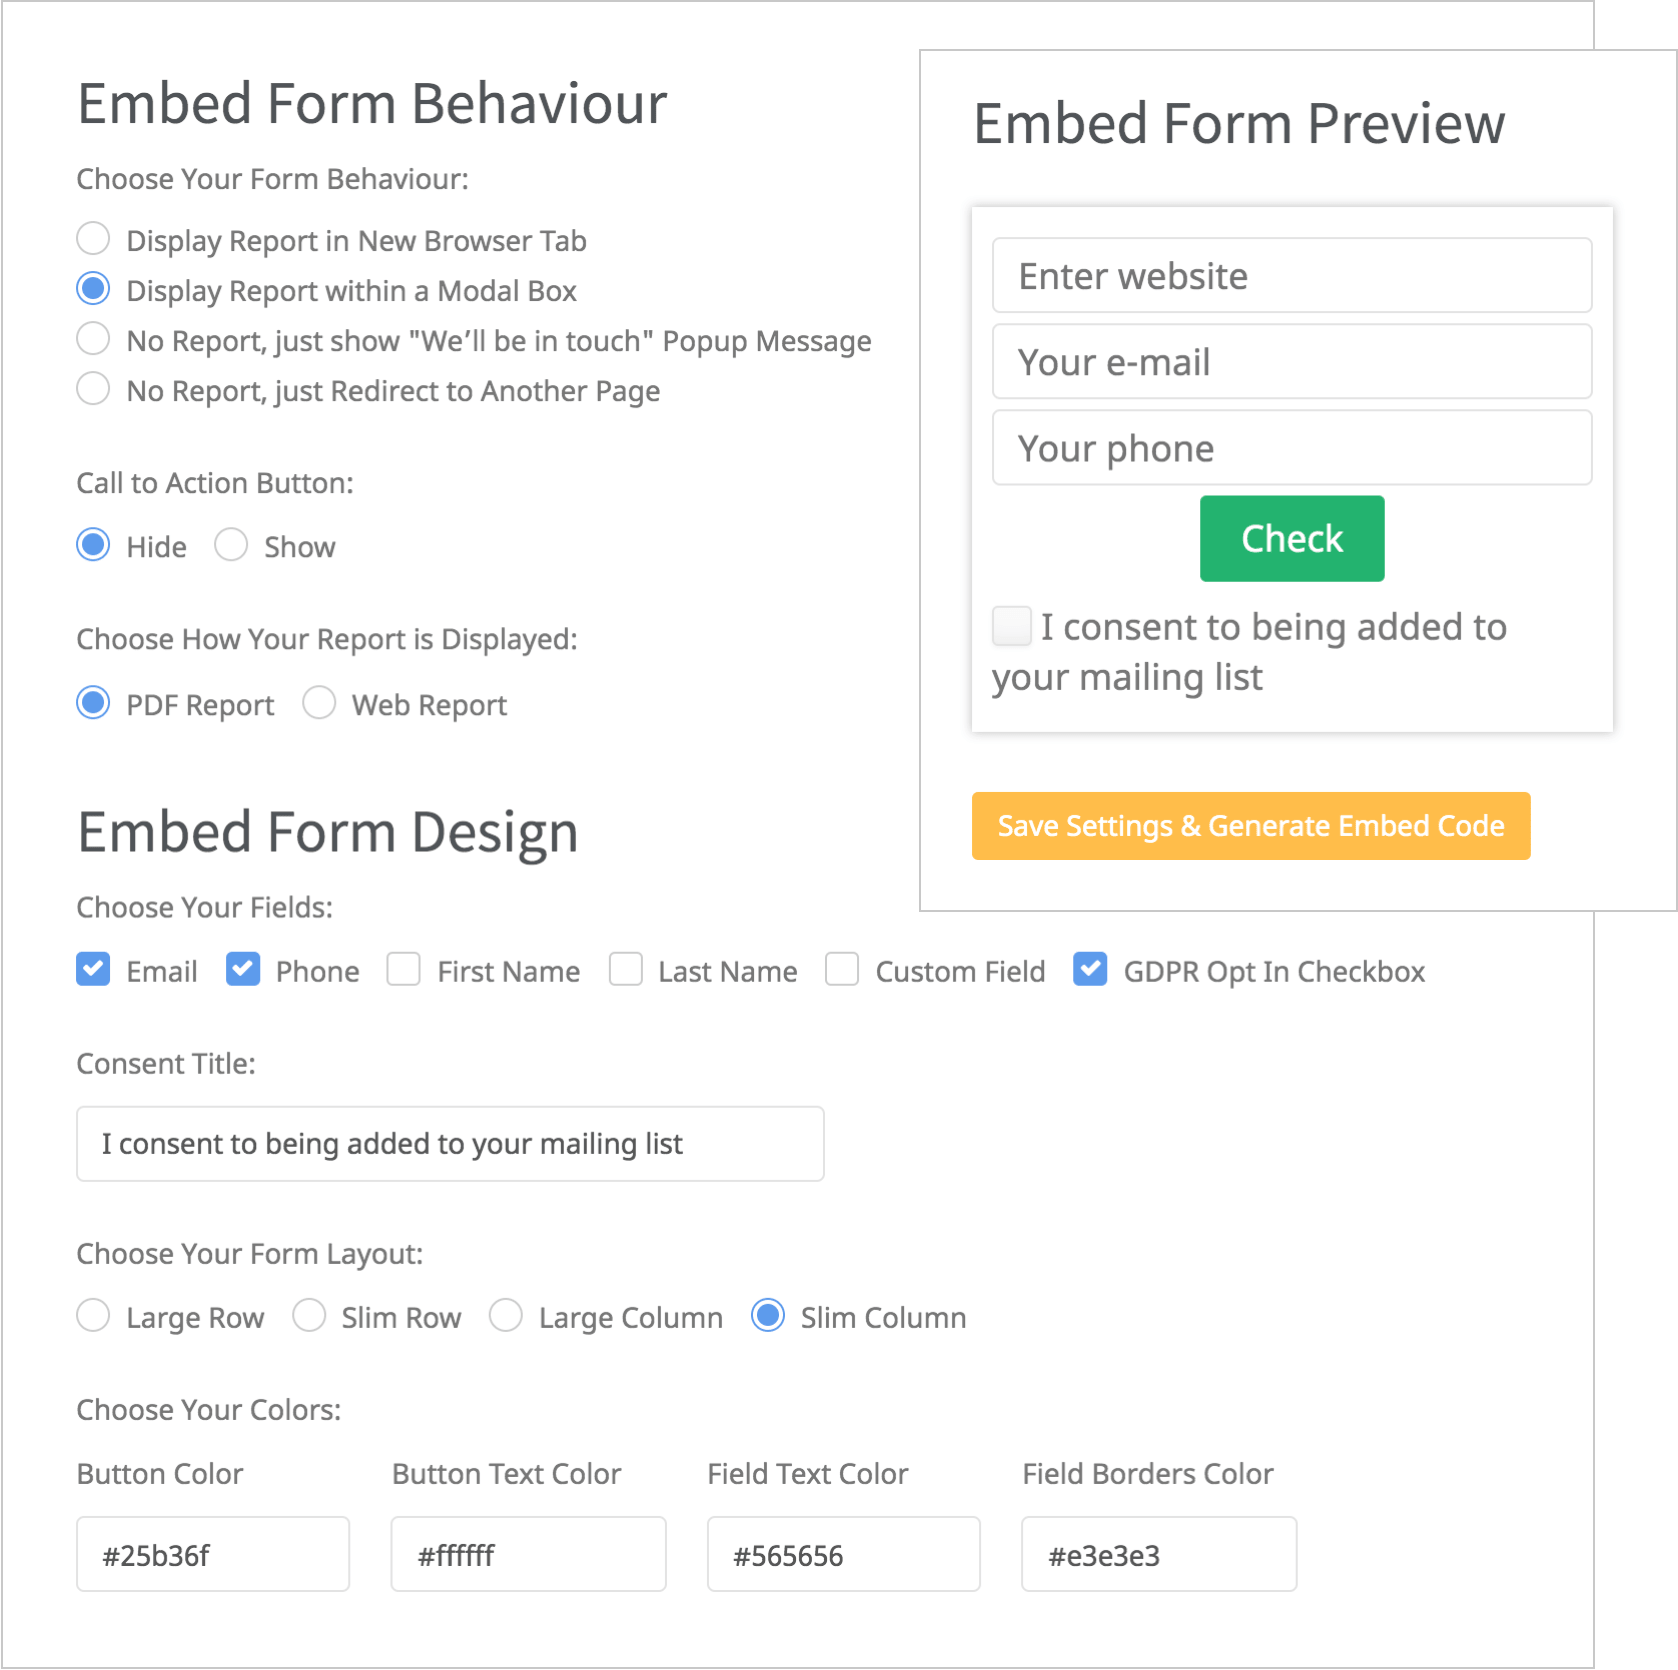Tick the mailing list consent checkbox in preview
1678x1670 pixels.
click(x=1010, y=626)
